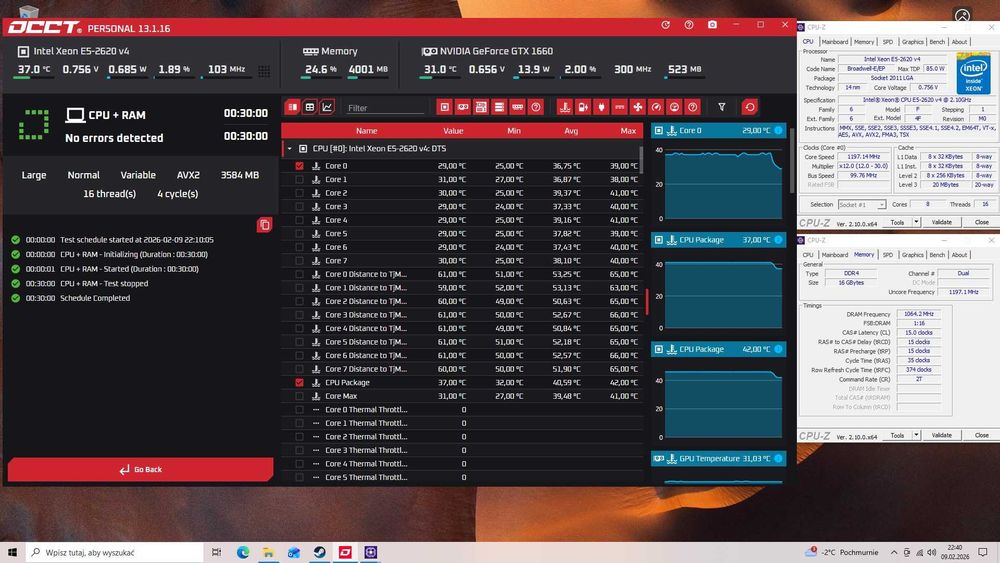The width and height of the screenshot is (1000, 563).
Task: Open About tab in lower CPU-Z window
Action: point(959,254)
